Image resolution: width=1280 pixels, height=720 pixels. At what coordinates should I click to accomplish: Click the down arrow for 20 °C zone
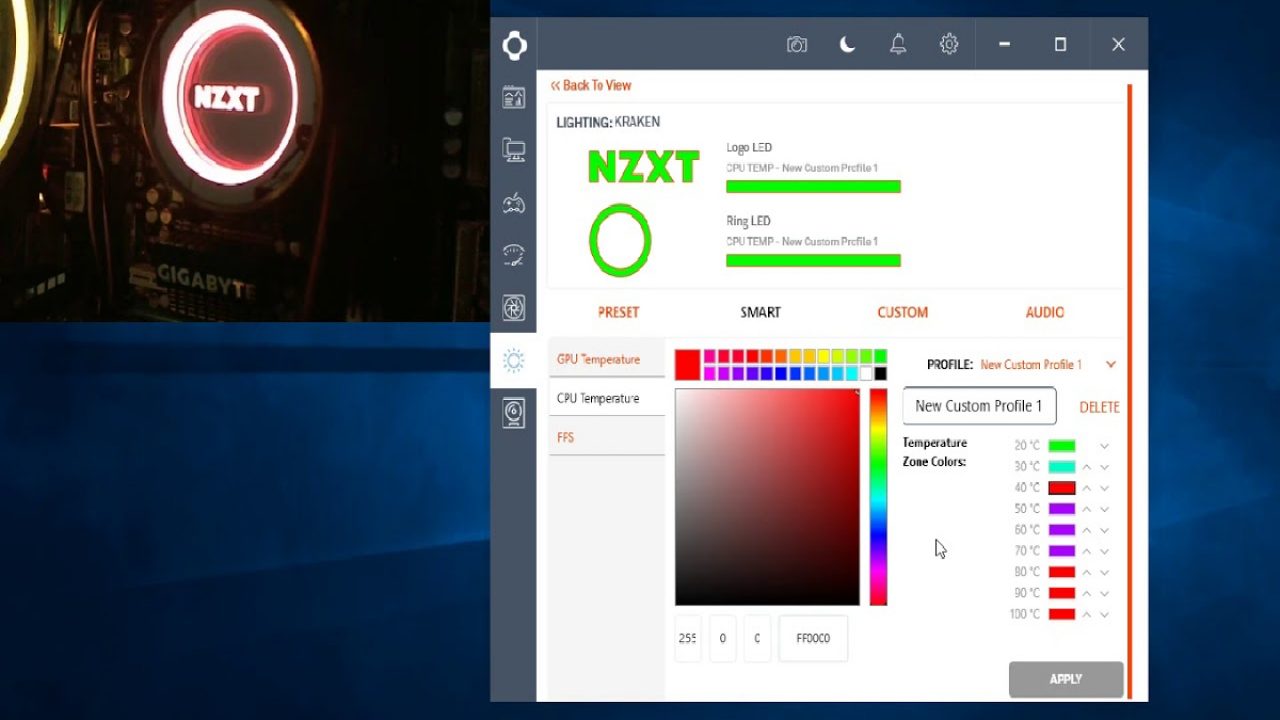(1104, 446)
